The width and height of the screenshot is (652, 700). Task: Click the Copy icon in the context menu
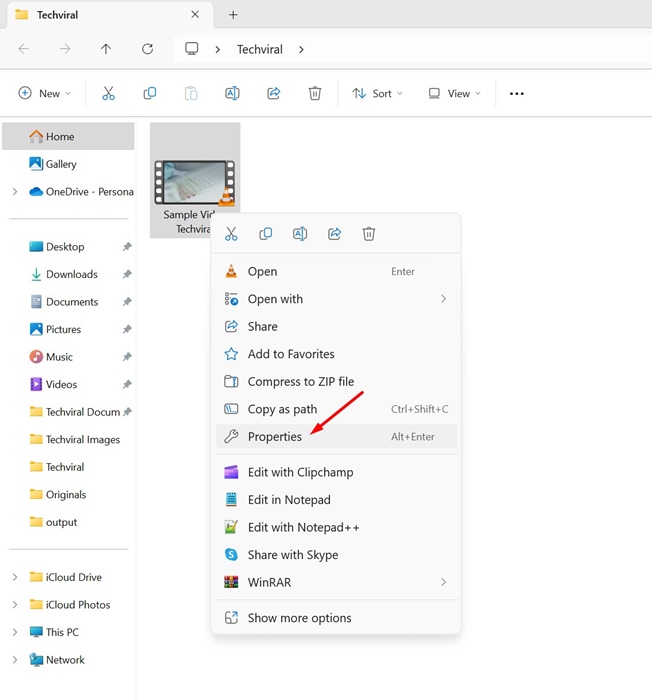(x=265, y=234)
